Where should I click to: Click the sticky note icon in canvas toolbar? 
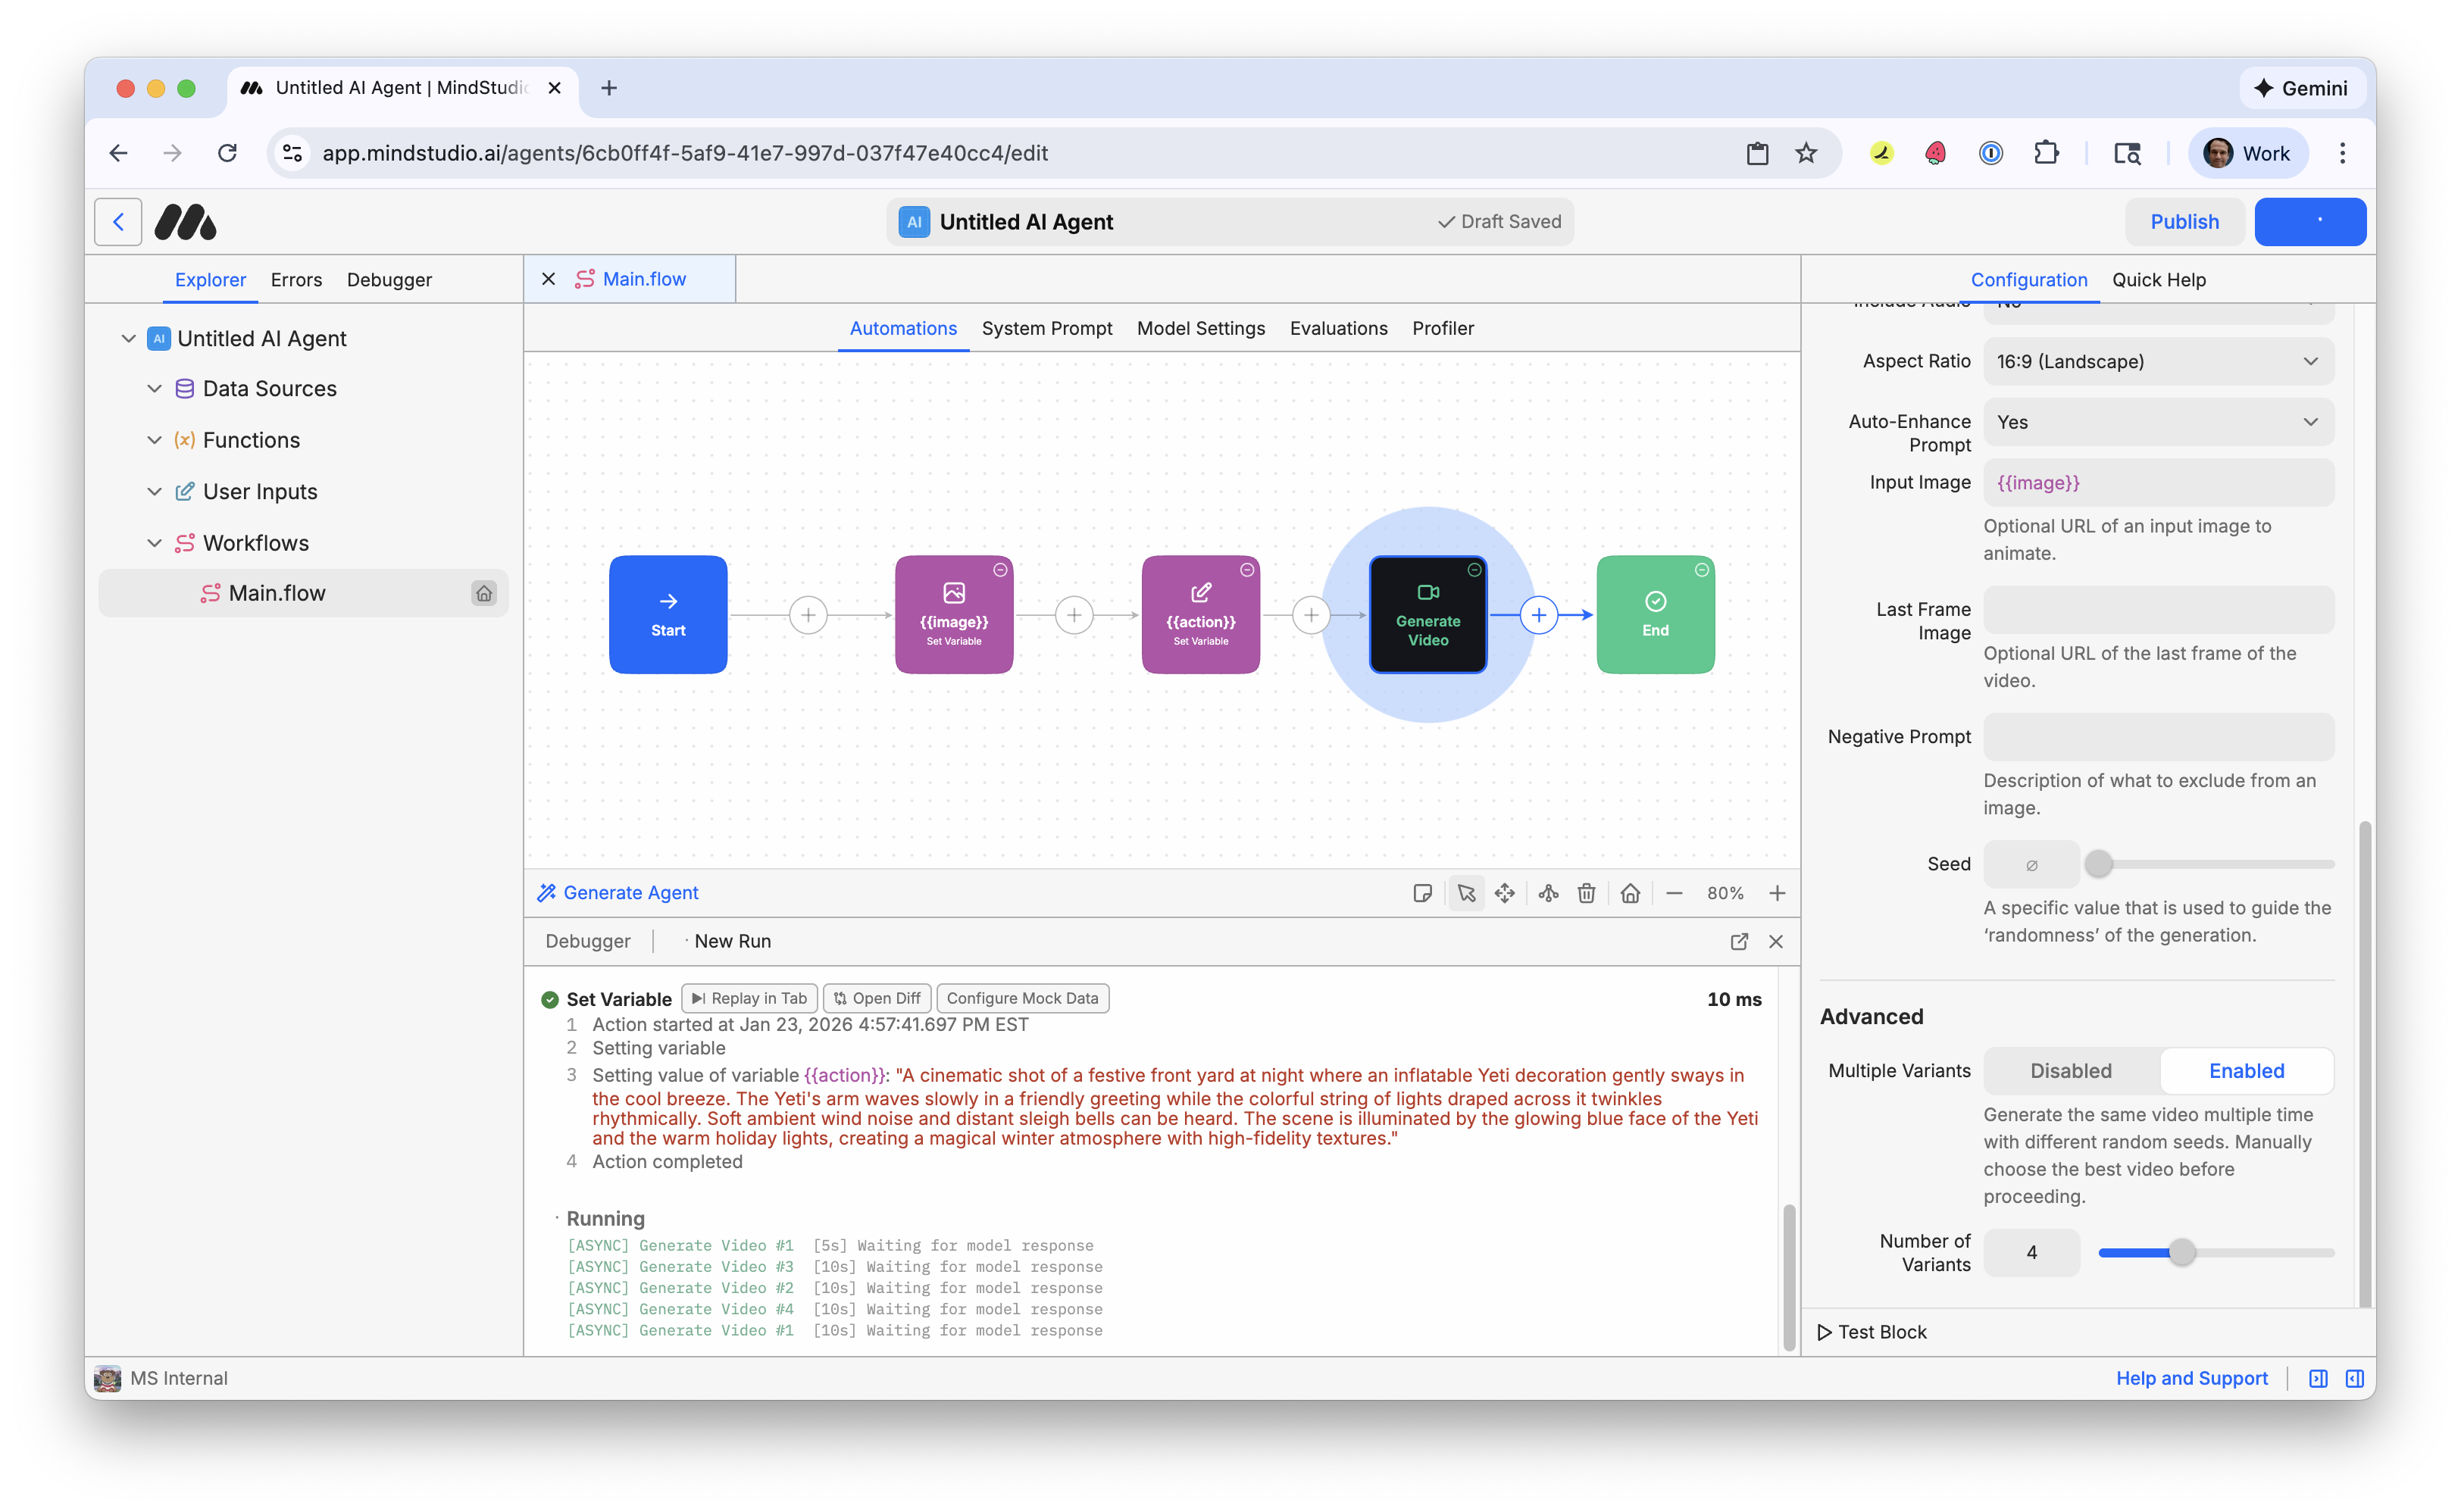click(1423, 893)
